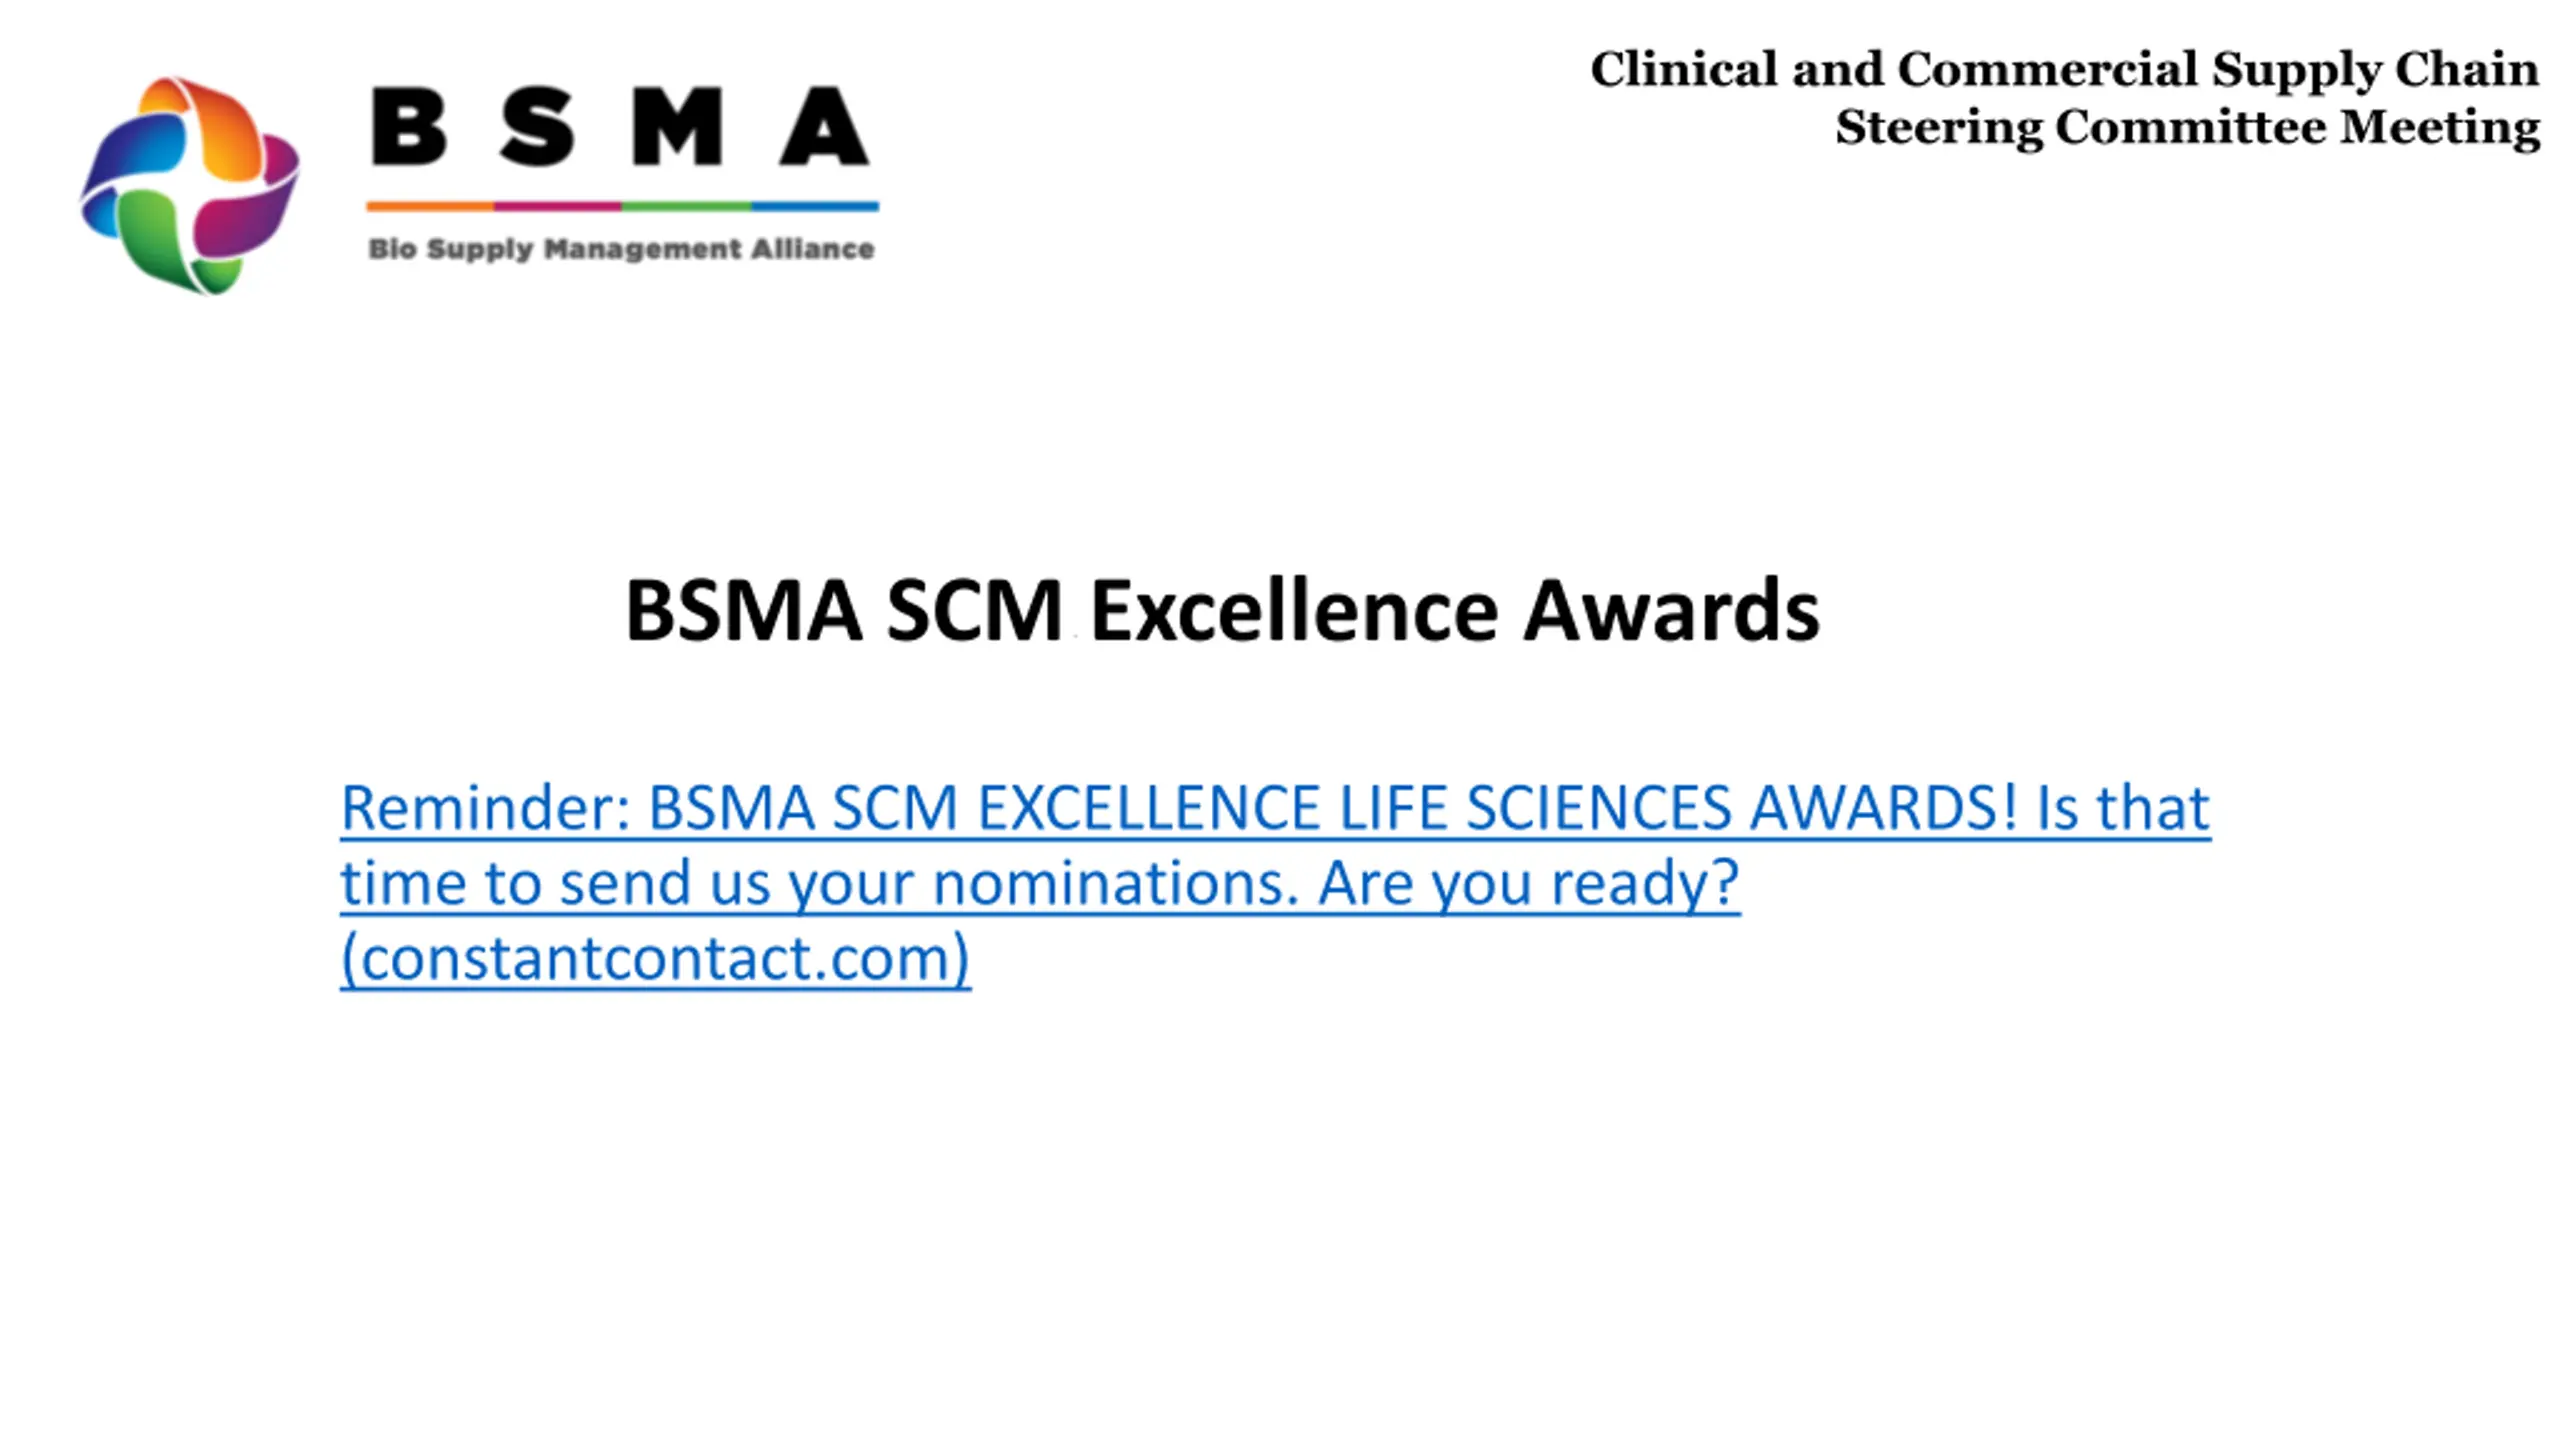The height and width of the screenshot is (1440, 2560).
Task: Click the word Excellence in slide title
Action: click(1294, 610)
